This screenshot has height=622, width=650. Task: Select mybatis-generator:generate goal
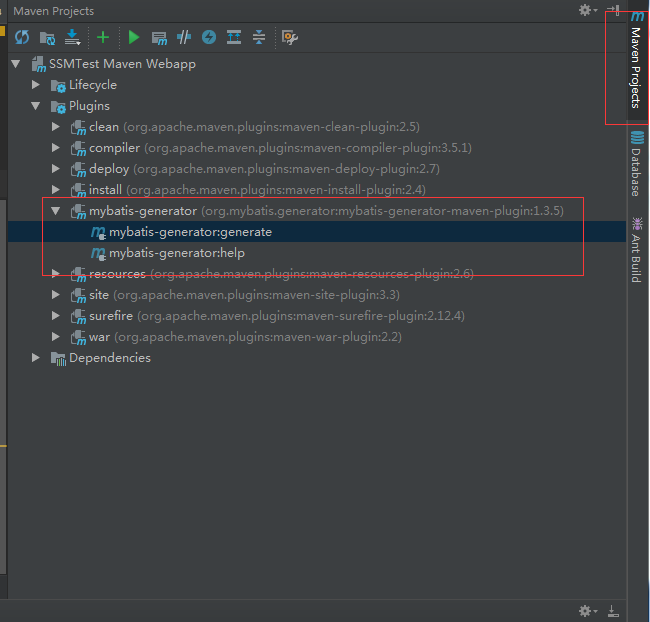[x=317, y=232]
